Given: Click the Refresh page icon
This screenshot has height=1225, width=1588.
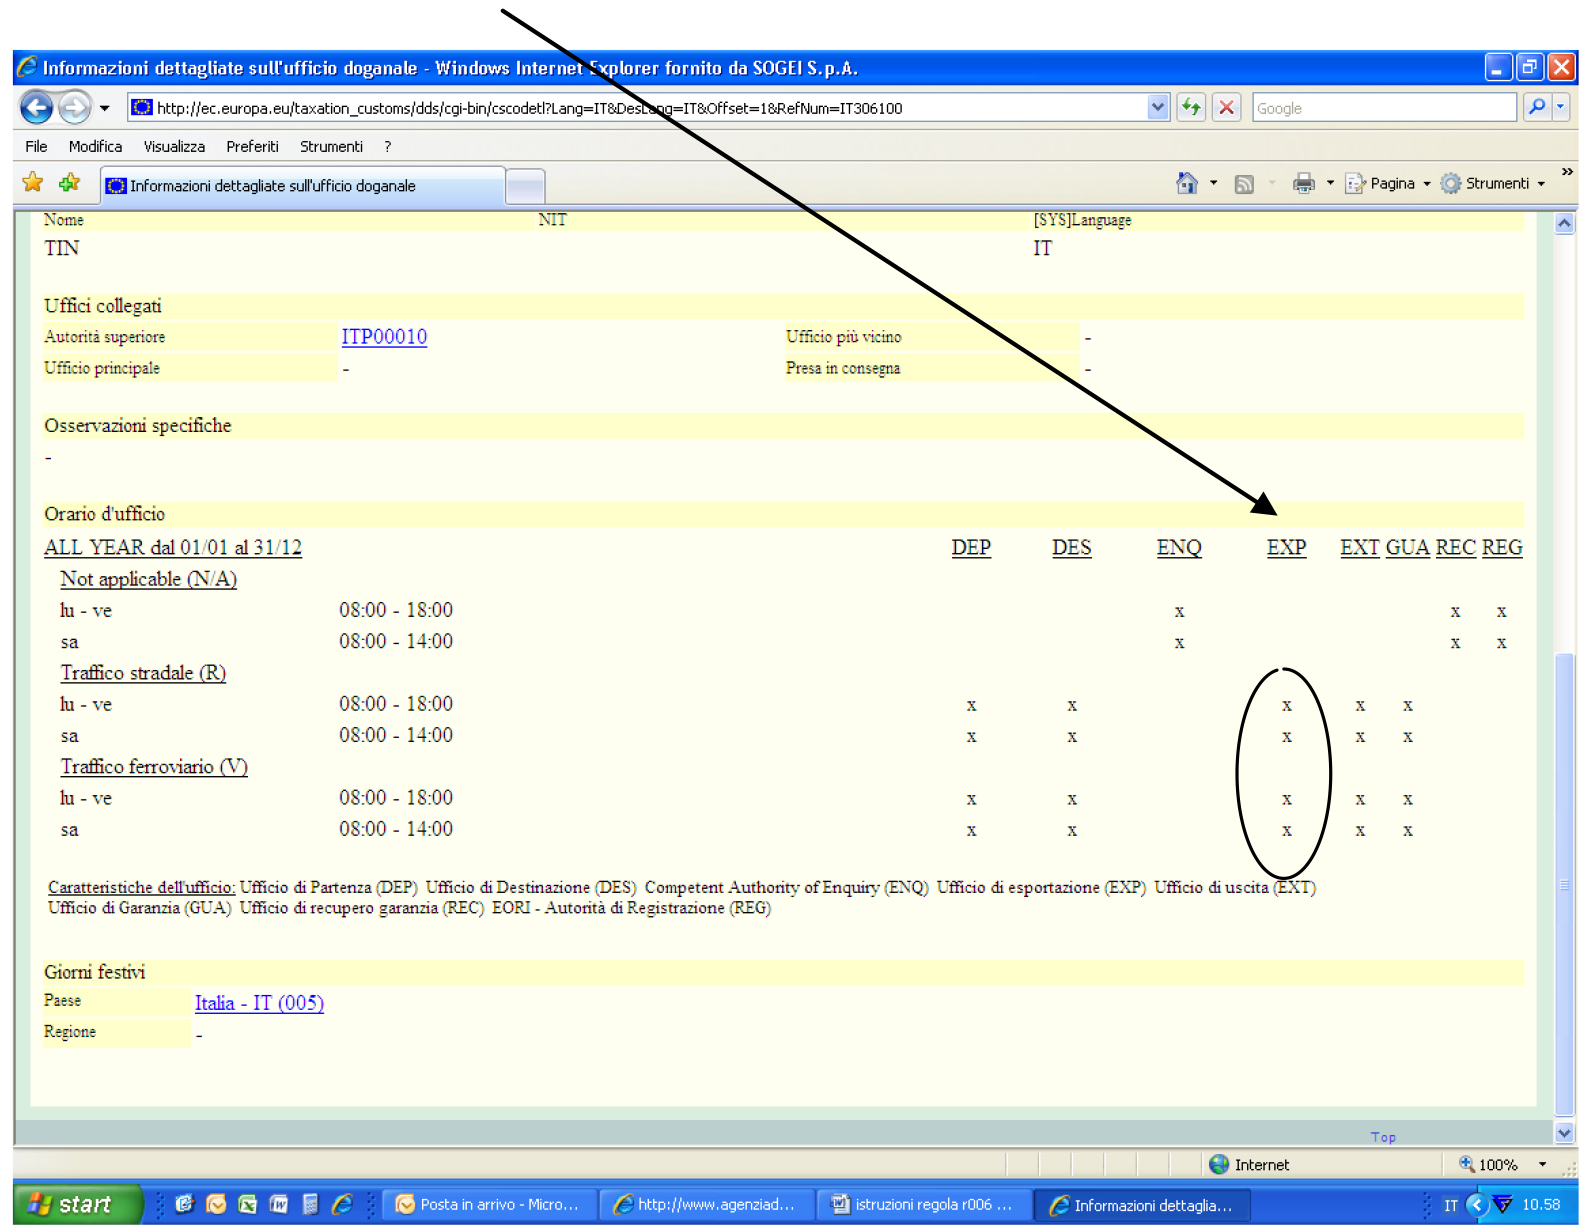Looking at the screenshot, I should tap(1190, 107).
